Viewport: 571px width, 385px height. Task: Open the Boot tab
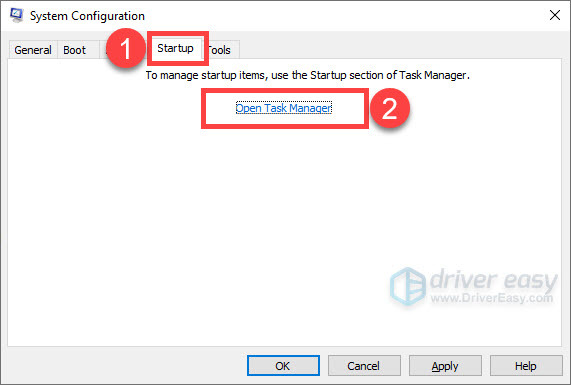coord(74,50)
